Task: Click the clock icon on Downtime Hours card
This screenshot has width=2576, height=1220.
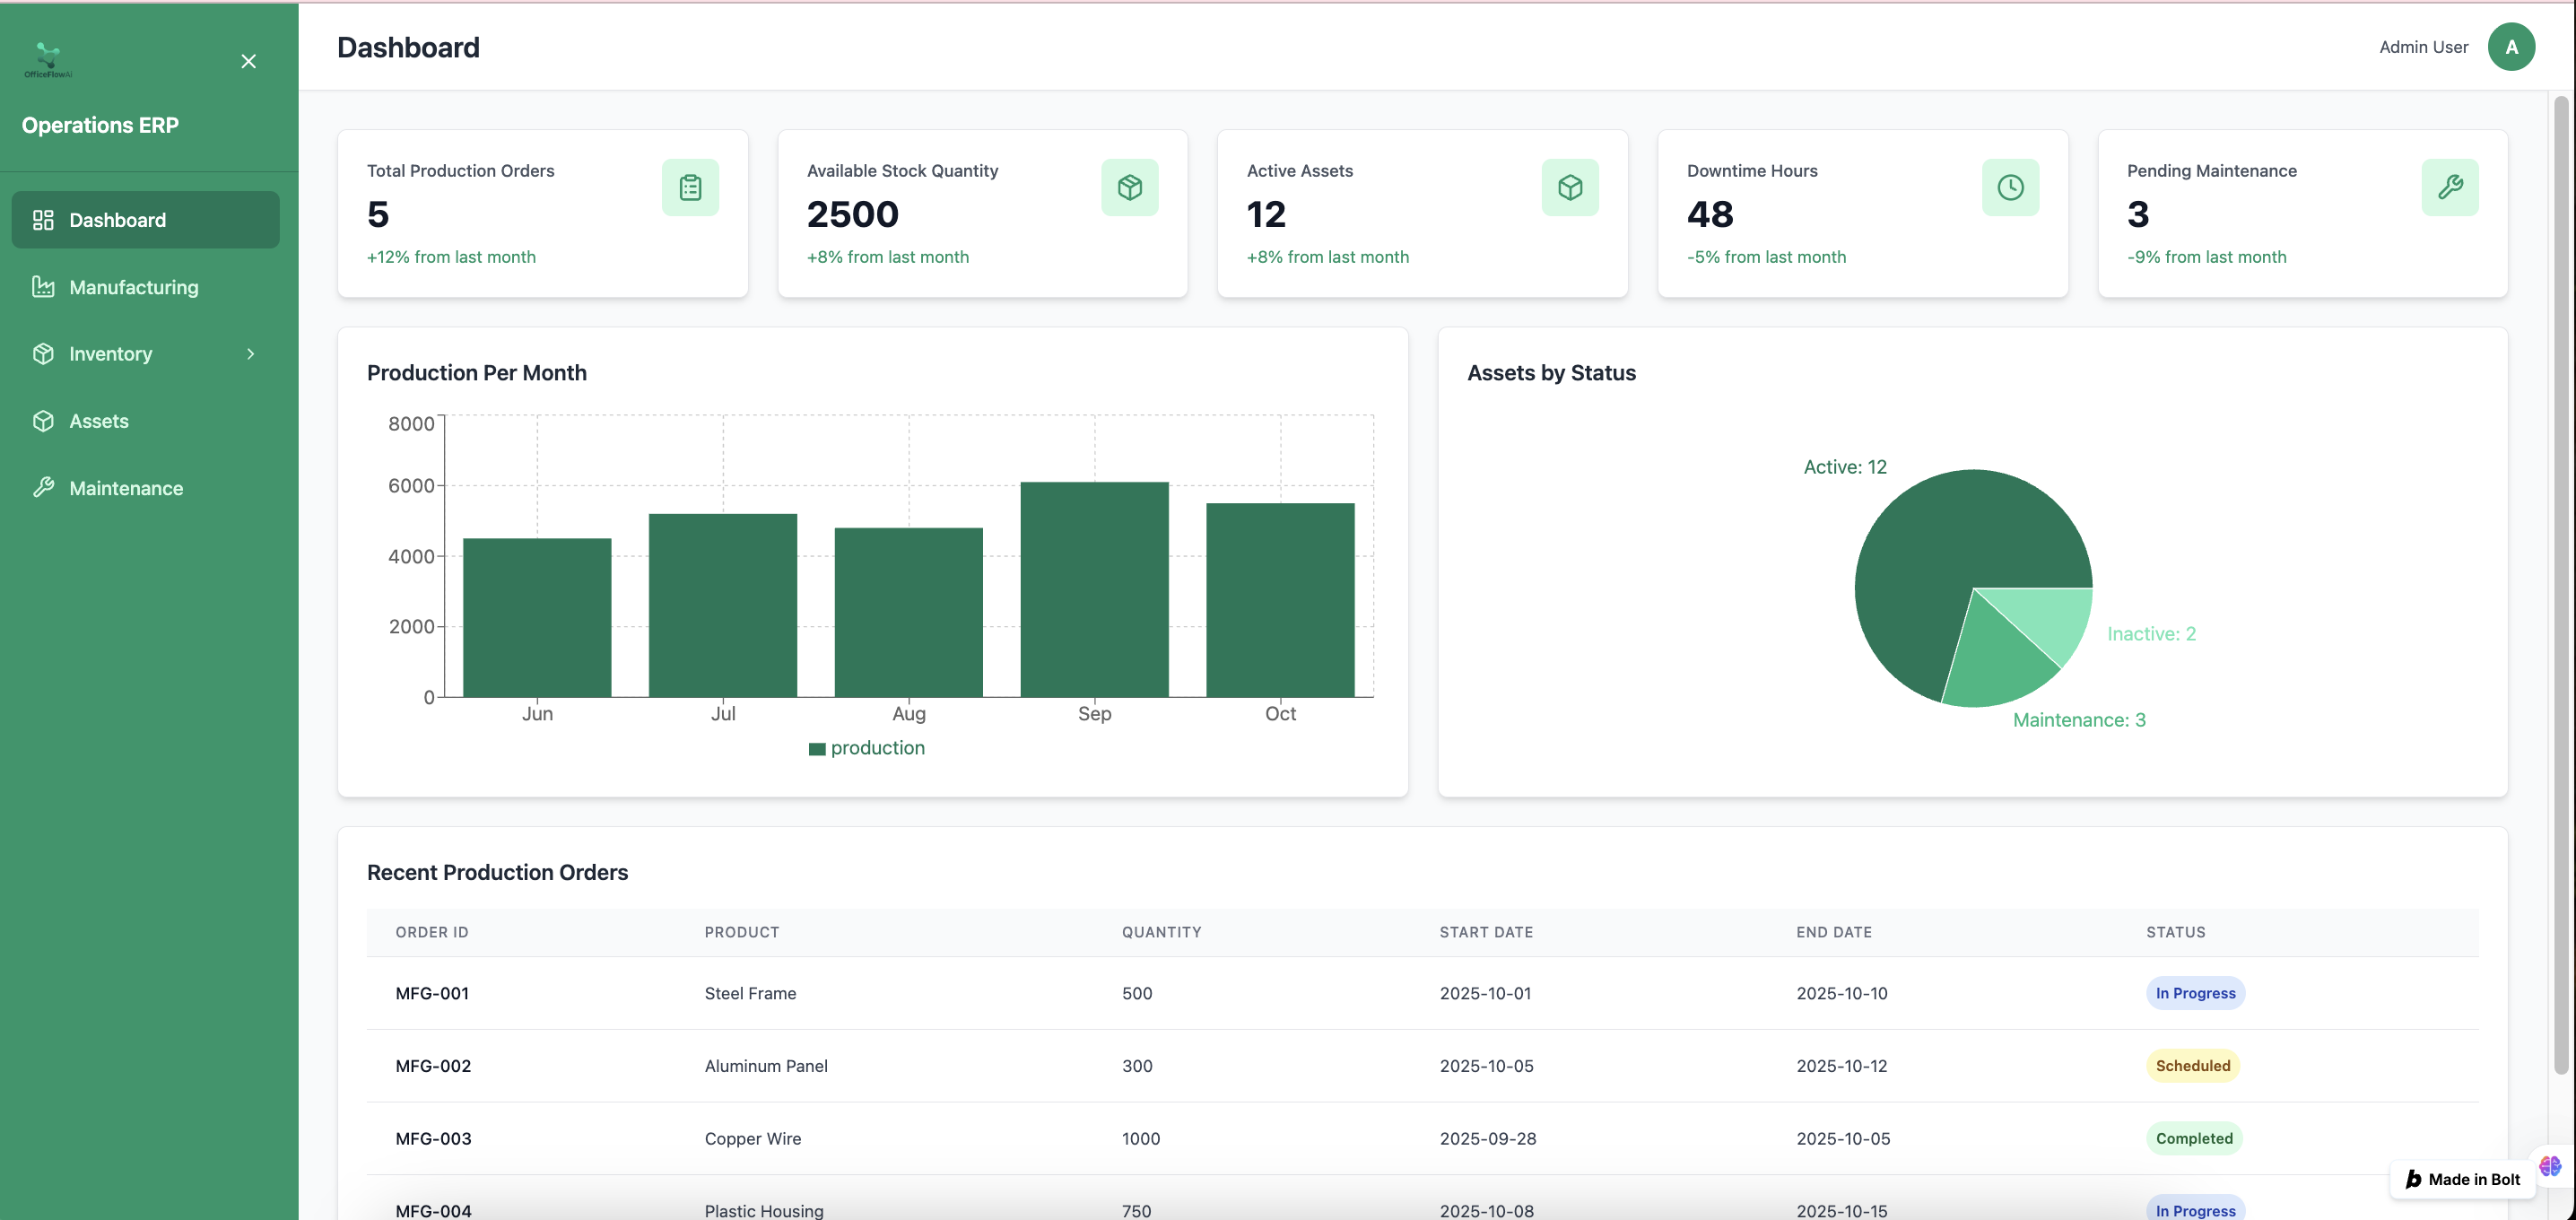Action: point(2009,187)
